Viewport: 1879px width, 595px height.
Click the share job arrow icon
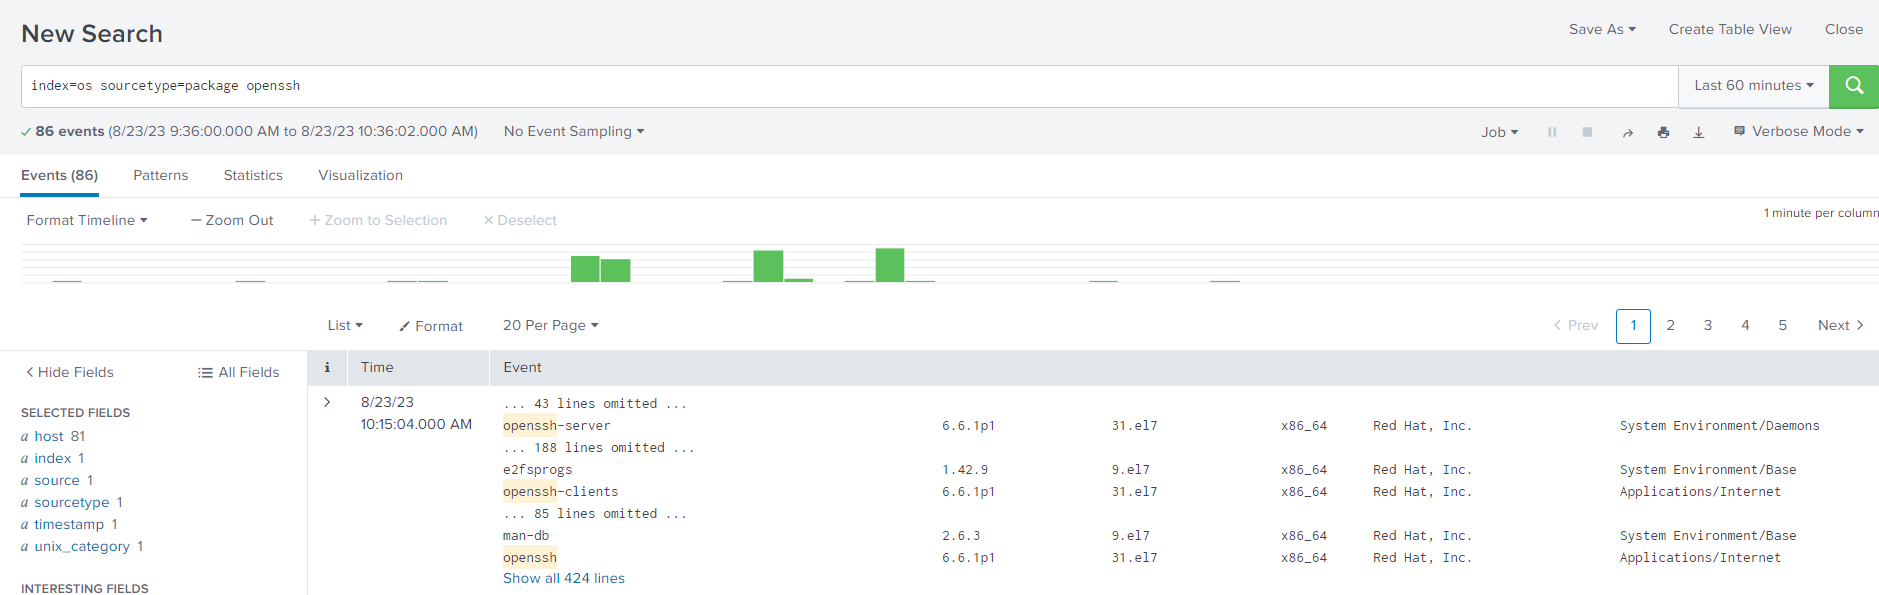(1627, 132)
